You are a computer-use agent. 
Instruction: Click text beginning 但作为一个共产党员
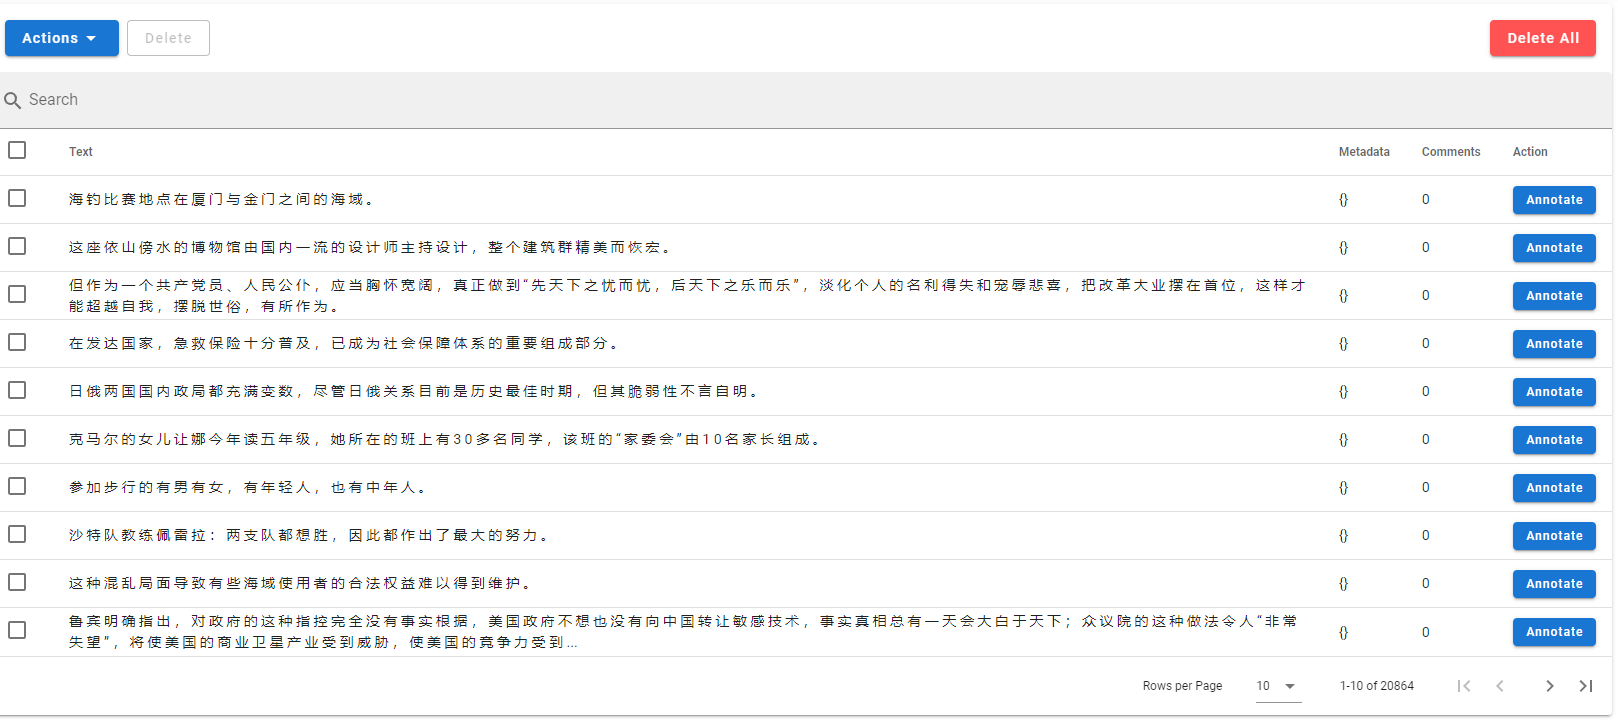coord(688,296)
